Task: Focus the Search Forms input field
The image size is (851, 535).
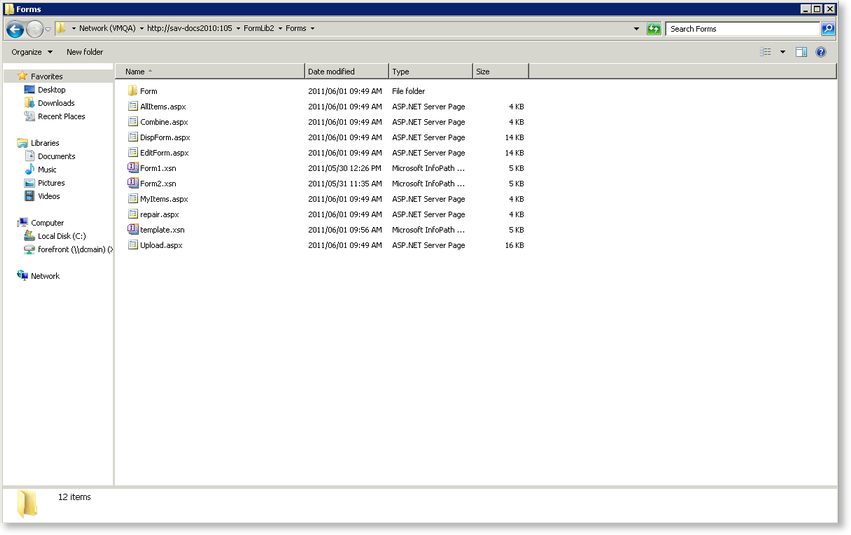Action: pyautogui.click(x=742, y=29)
